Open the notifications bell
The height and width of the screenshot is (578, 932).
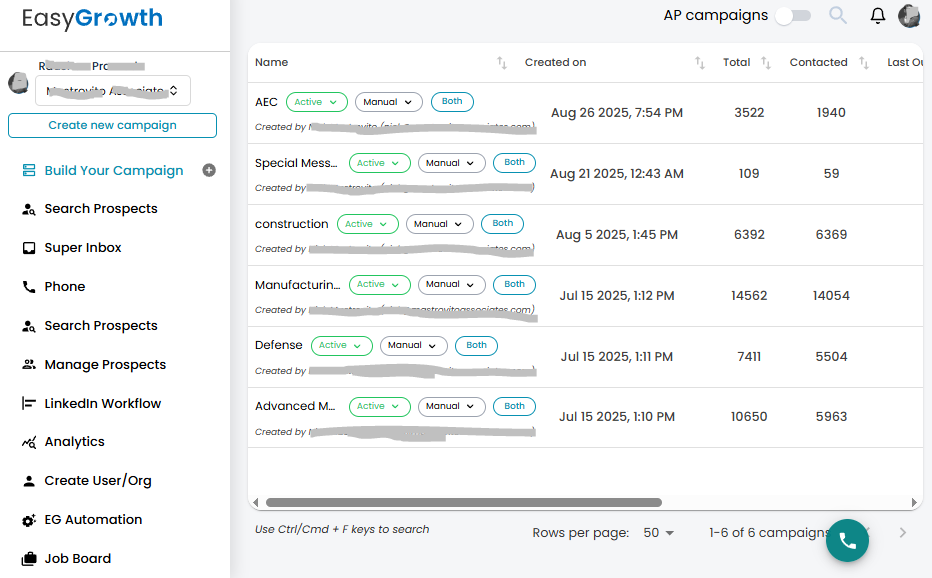pos(877,15)
